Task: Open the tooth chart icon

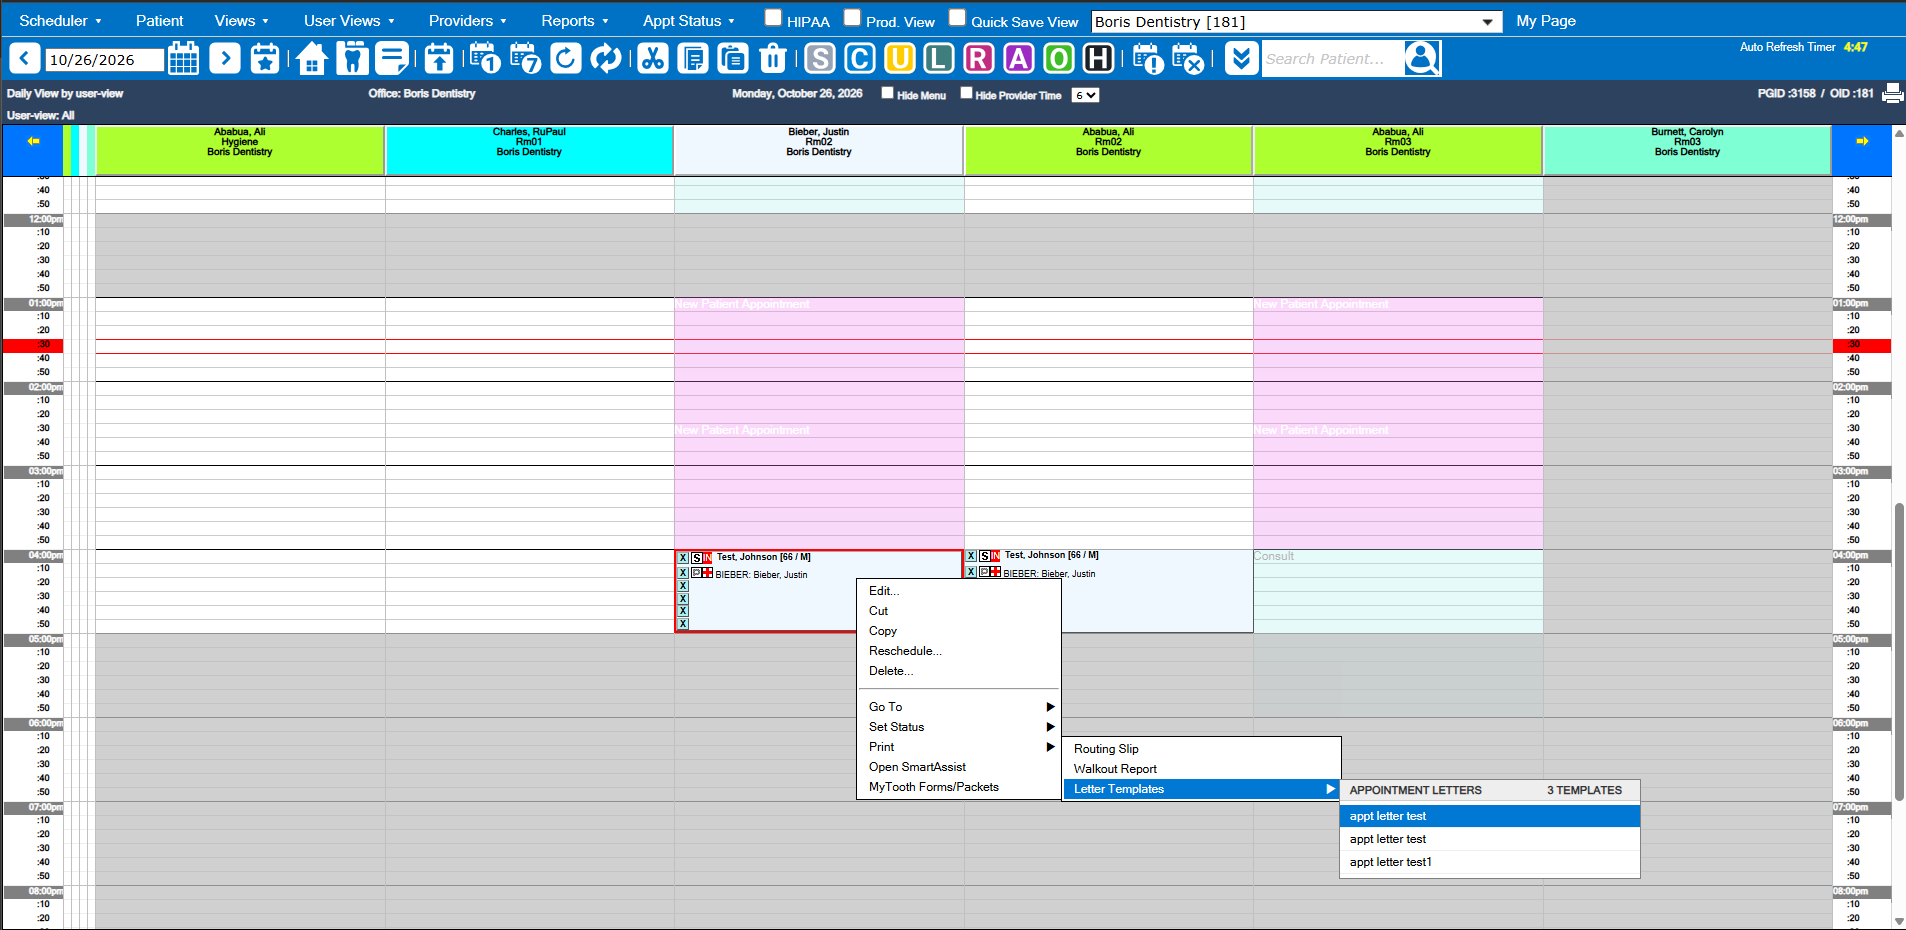Action: 352,59
